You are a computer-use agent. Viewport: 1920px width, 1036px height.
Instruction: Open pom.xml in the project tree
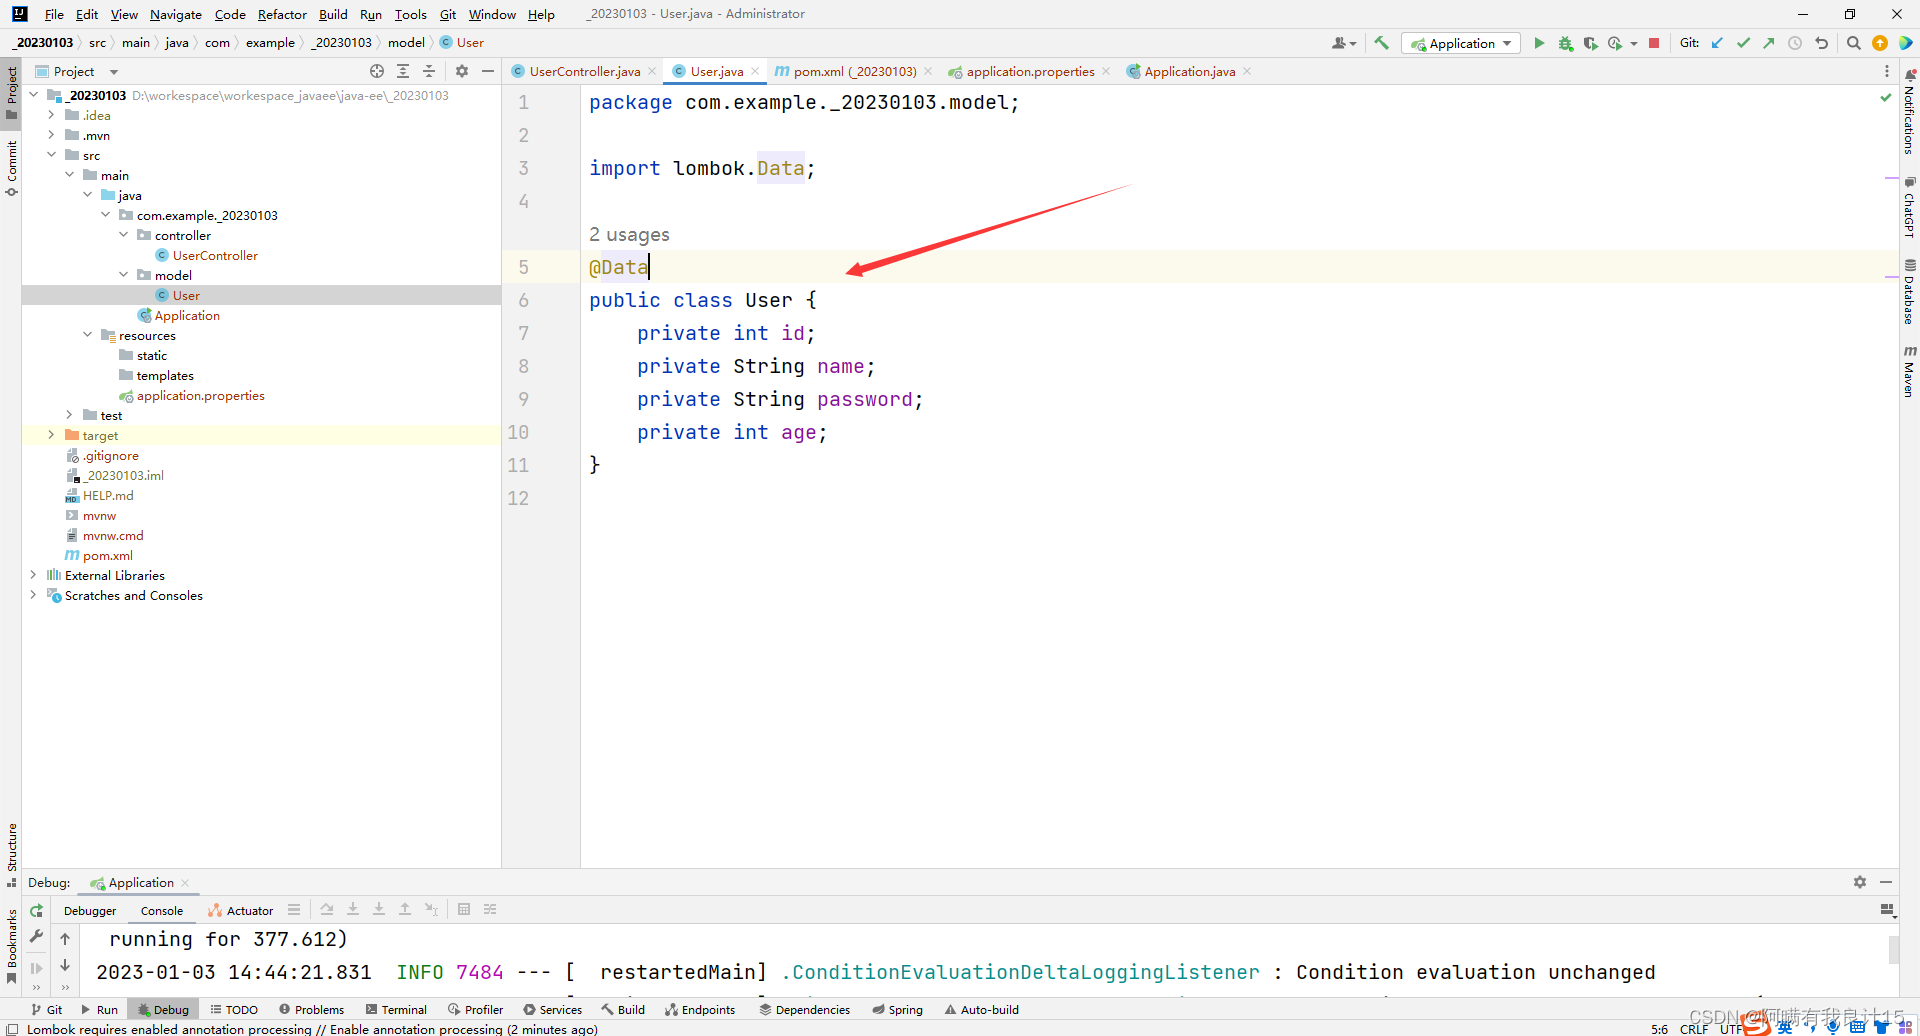[107, 555]
